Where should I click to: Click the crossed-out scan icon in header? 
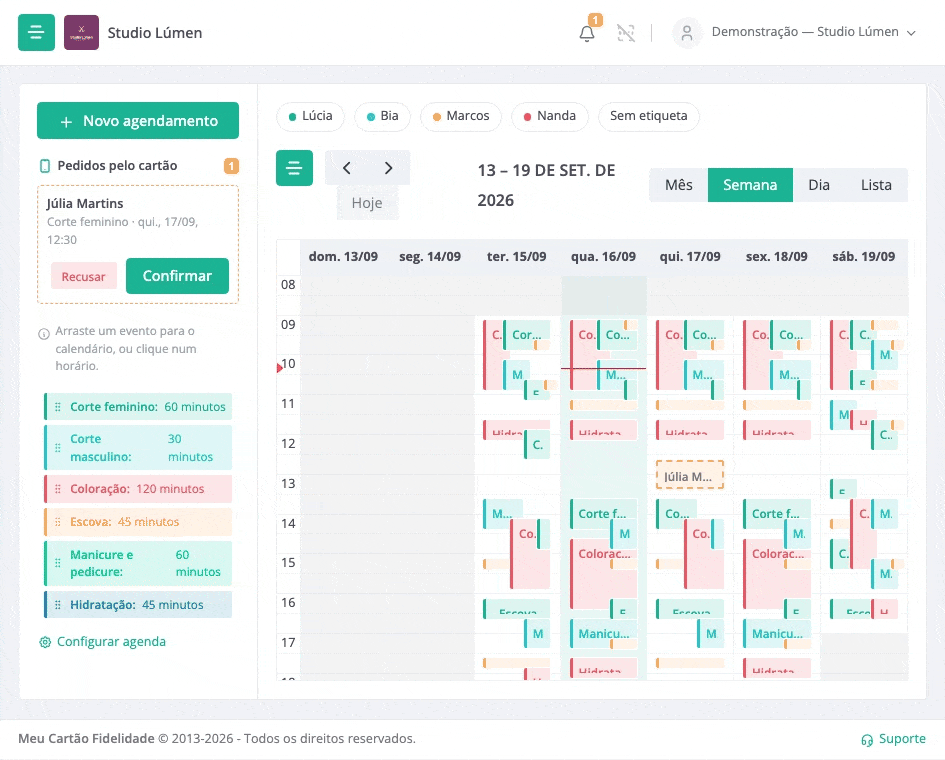(x=626, y=33)
